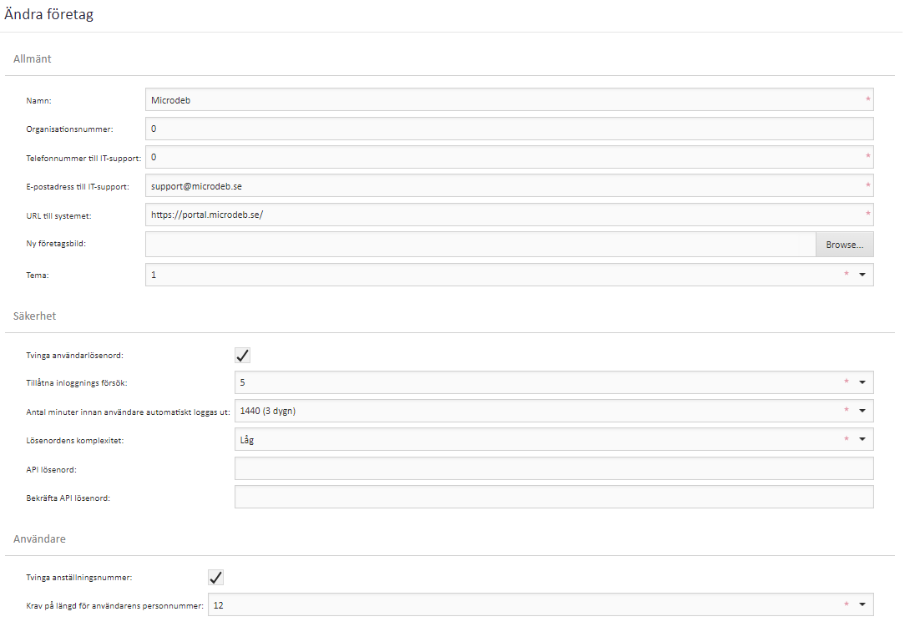
Task: Focus the Bekräfta API lösenord field
Action: click(x=553, y=497)
